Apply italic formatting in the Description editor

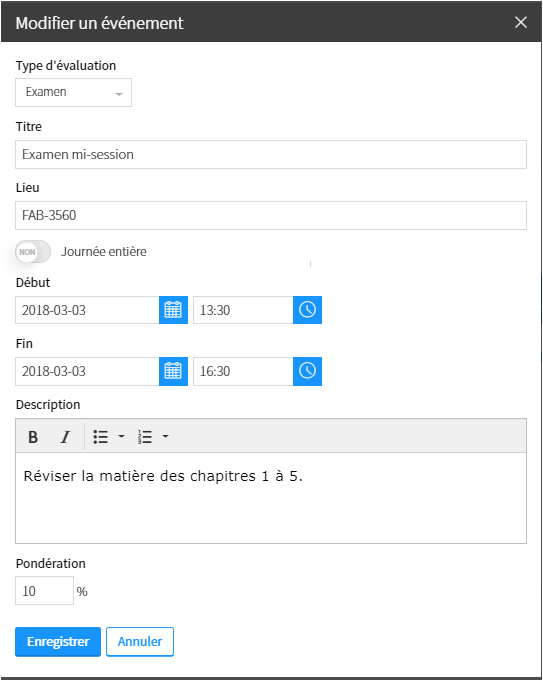click(65, 437)
